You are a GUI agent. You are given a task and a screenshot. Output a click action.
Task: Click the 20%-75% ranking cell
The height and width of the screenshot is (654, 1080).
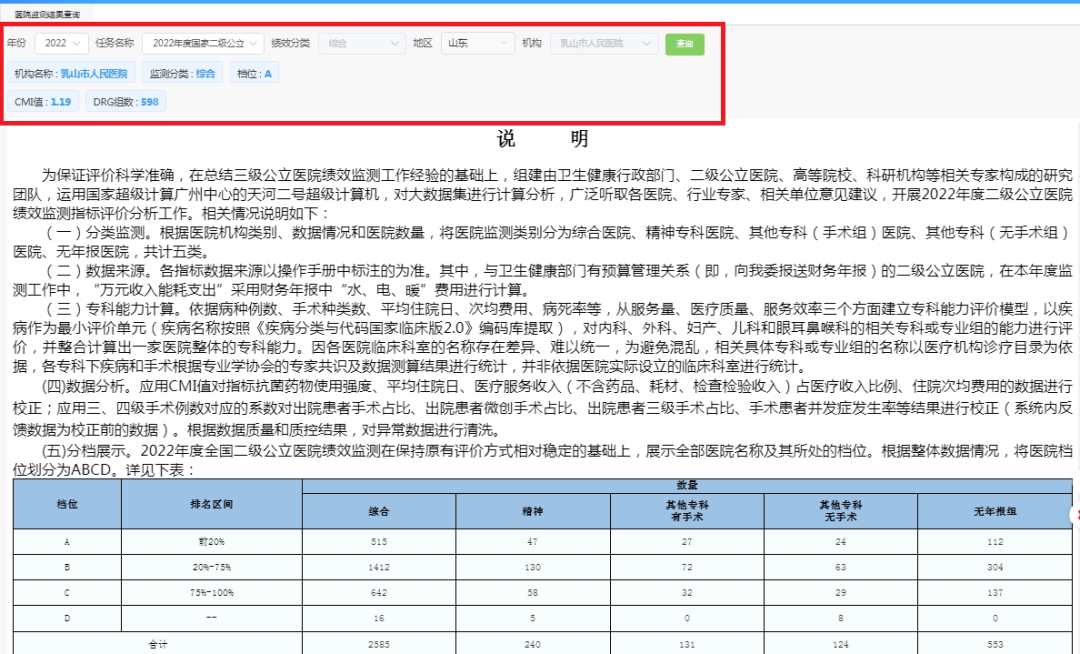pos(211,567)
